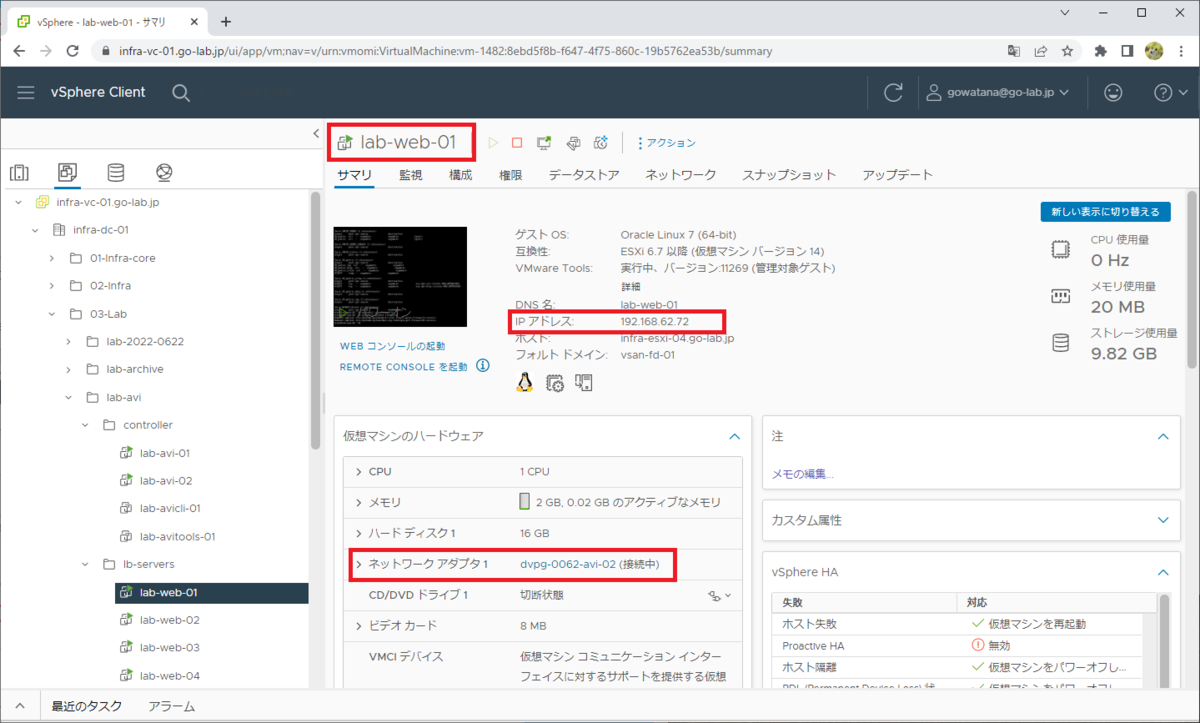
Task: Launch the VM console icon
Action: coord(544,143)
